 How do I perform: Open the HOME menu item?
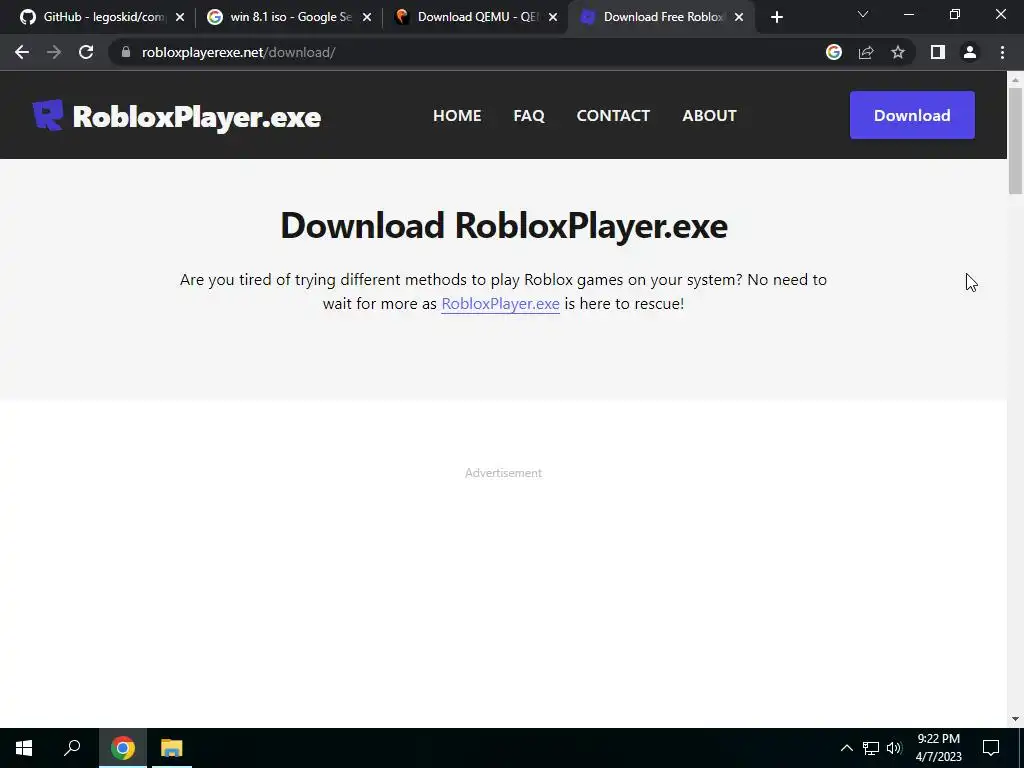coord(457,116)
